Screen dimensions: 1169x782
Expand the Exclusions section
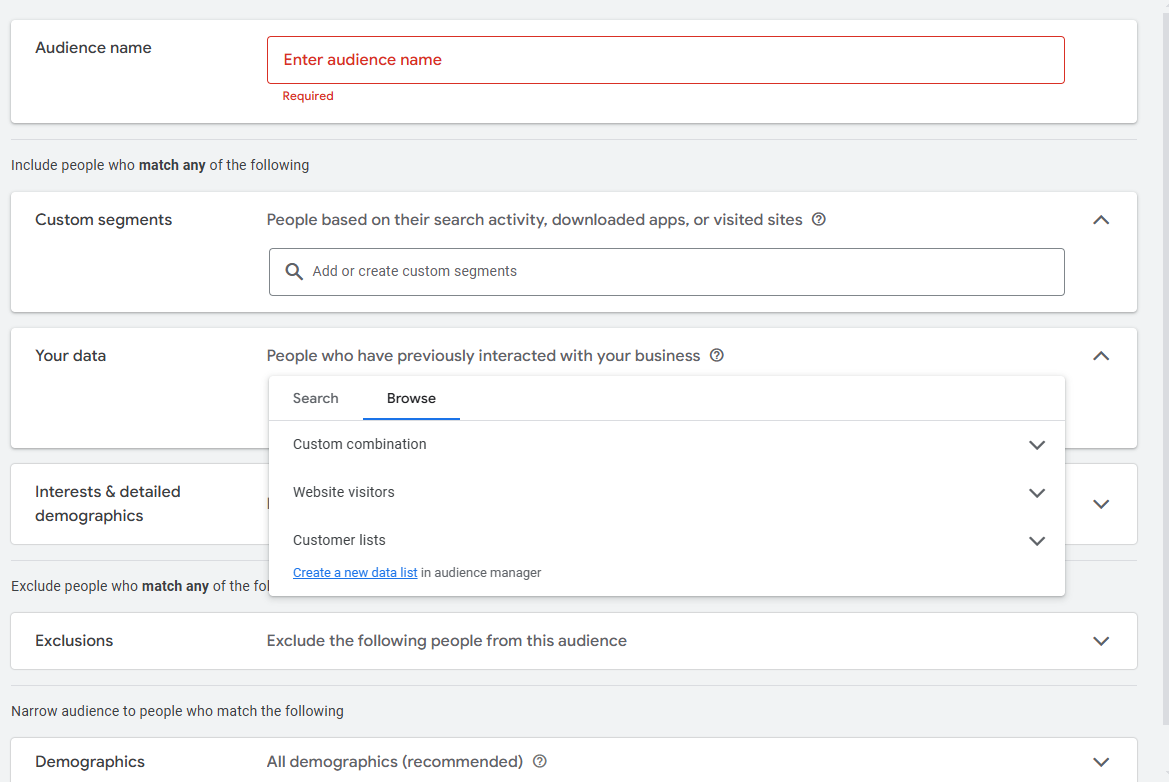[1101, 641]
